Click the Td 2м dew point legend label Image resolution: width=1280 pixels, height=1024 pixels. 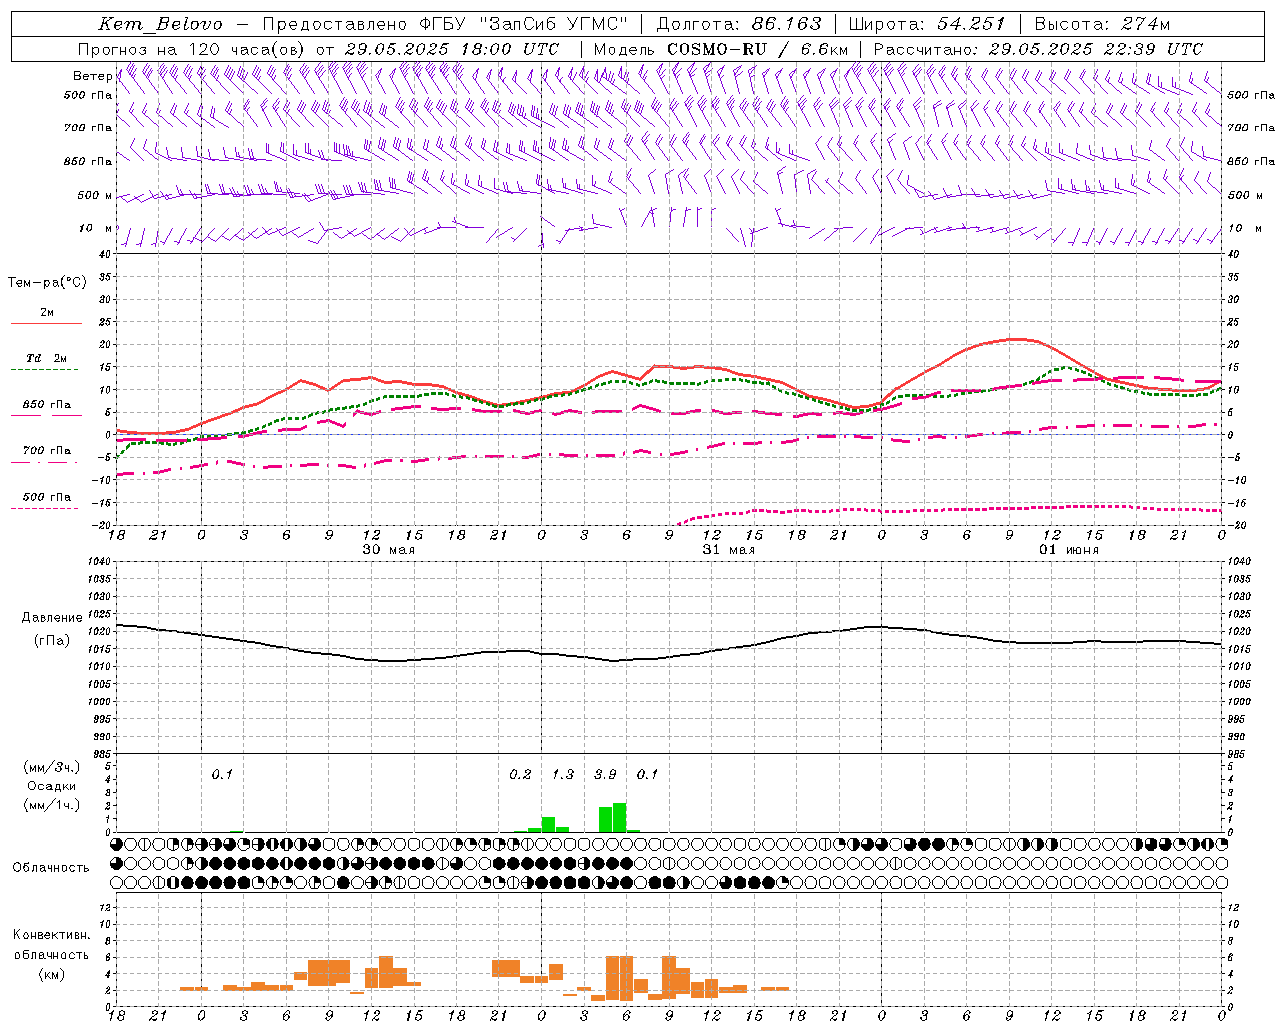(47, 358)
